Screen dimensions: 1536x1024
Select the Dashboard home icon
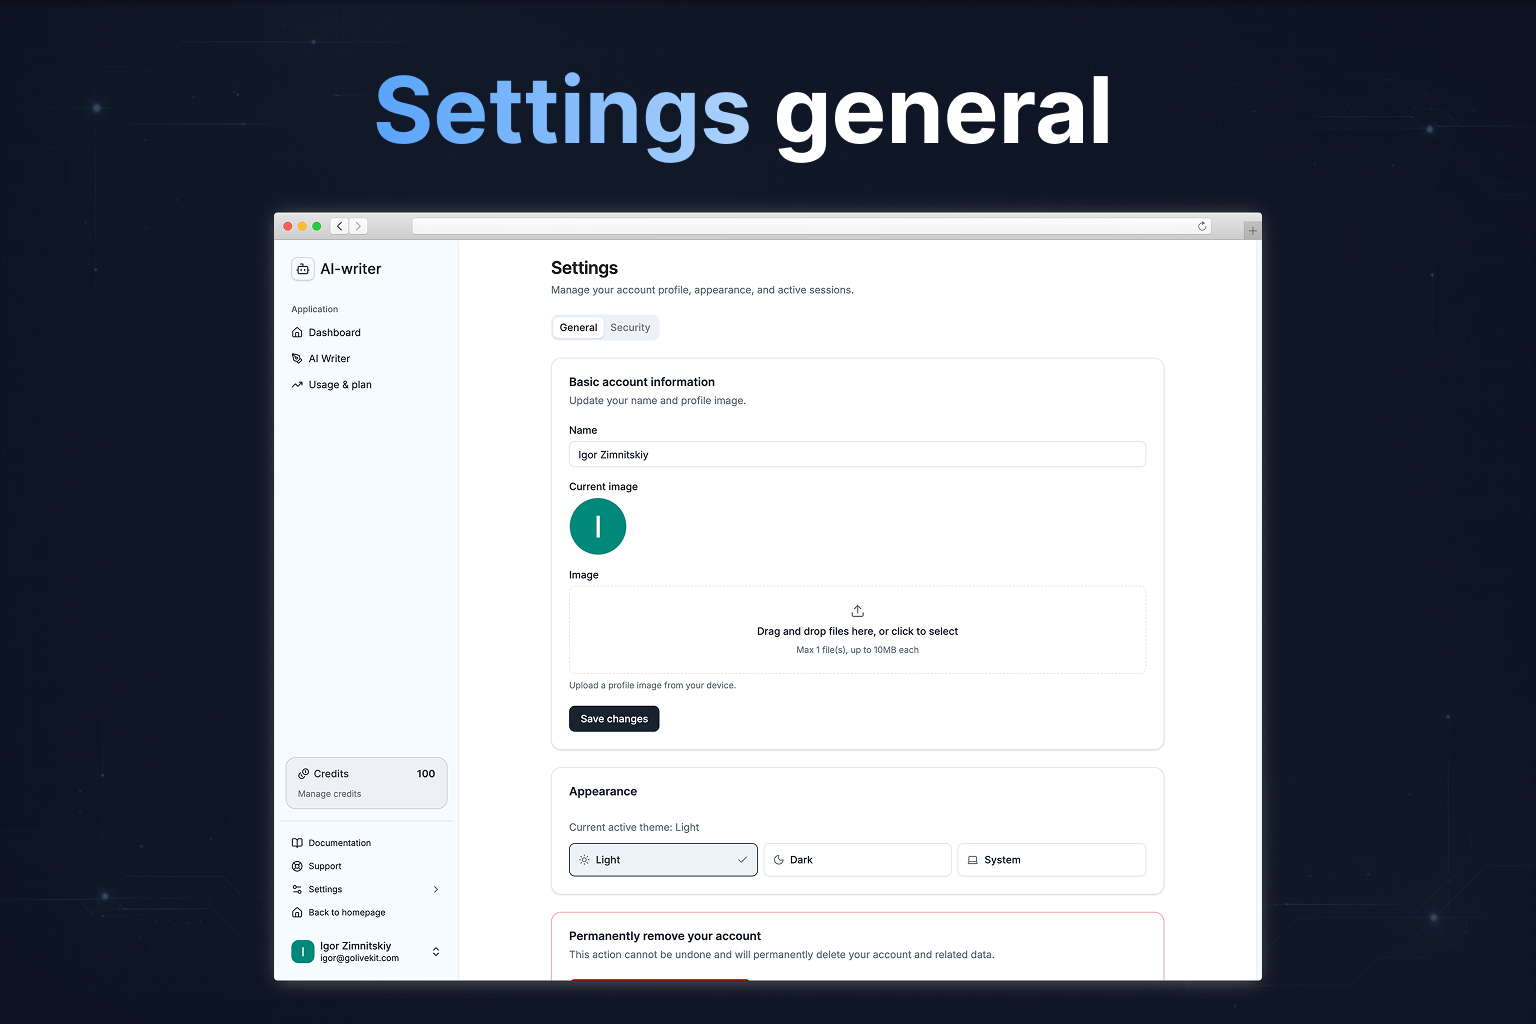click(x=296, y=332)
